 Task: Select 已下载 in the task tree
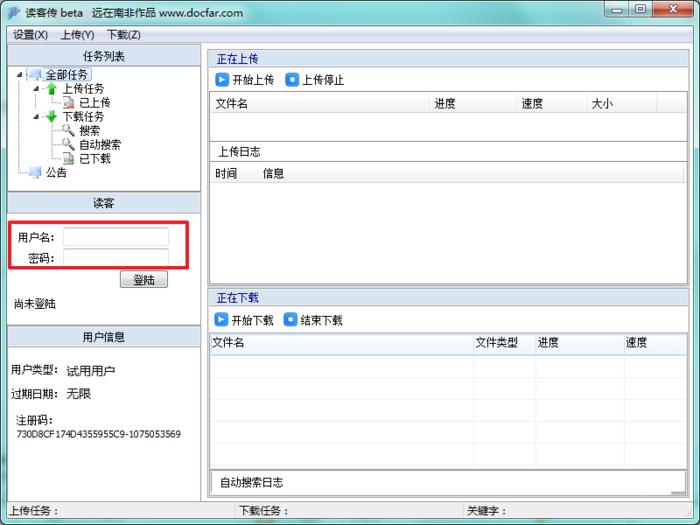click(95, 158)
